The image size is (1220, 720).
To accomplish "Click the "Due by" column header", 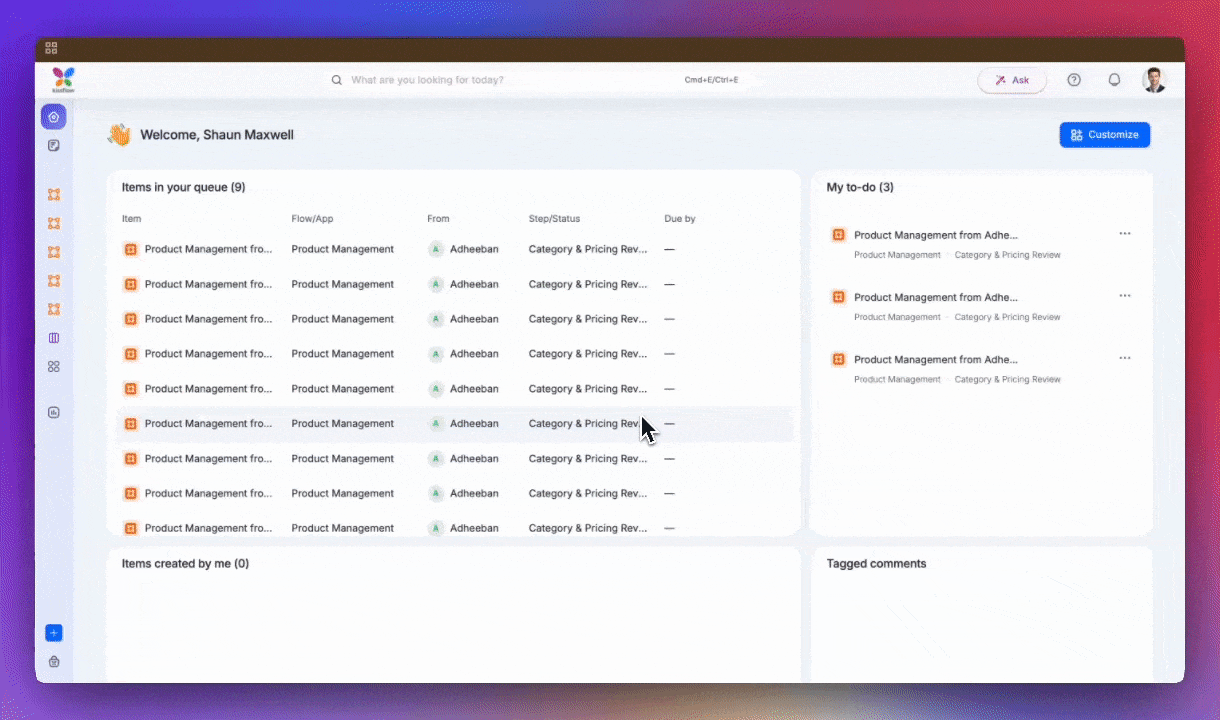I will [679, 218].
